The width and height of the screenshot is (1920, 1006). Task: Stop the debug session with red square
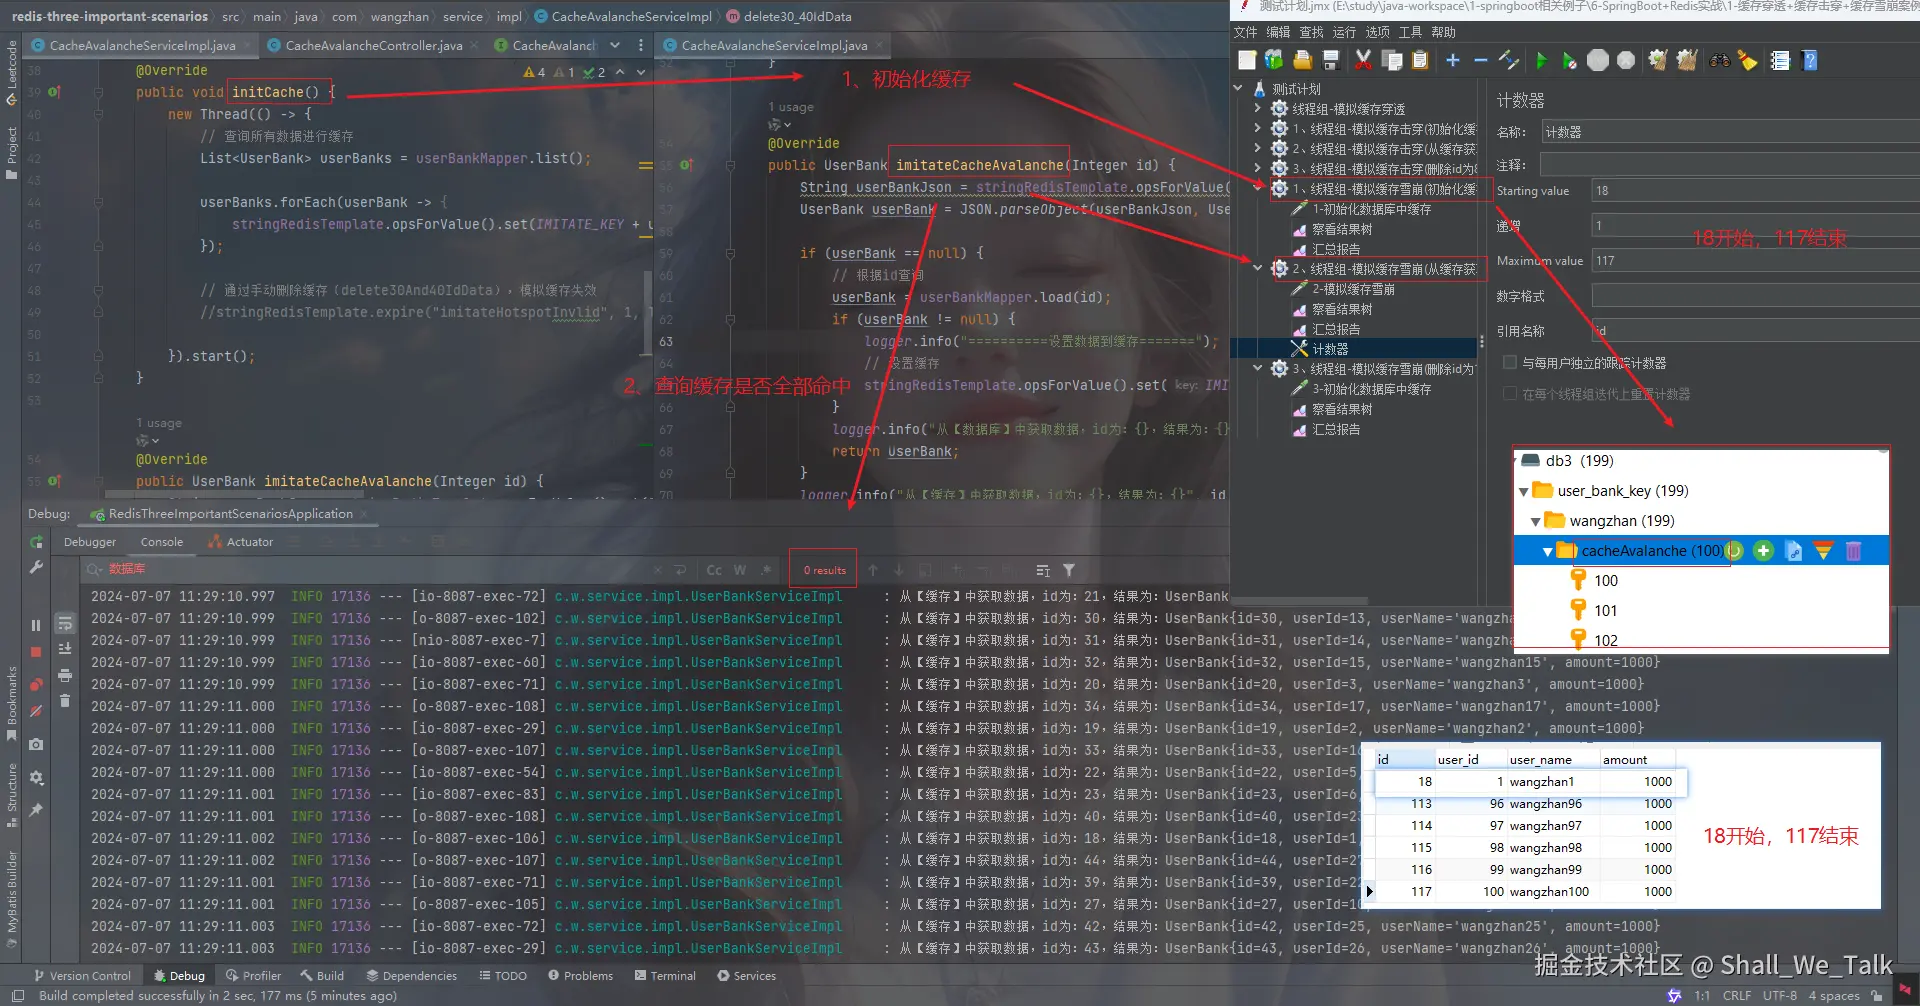coord(36,652)
